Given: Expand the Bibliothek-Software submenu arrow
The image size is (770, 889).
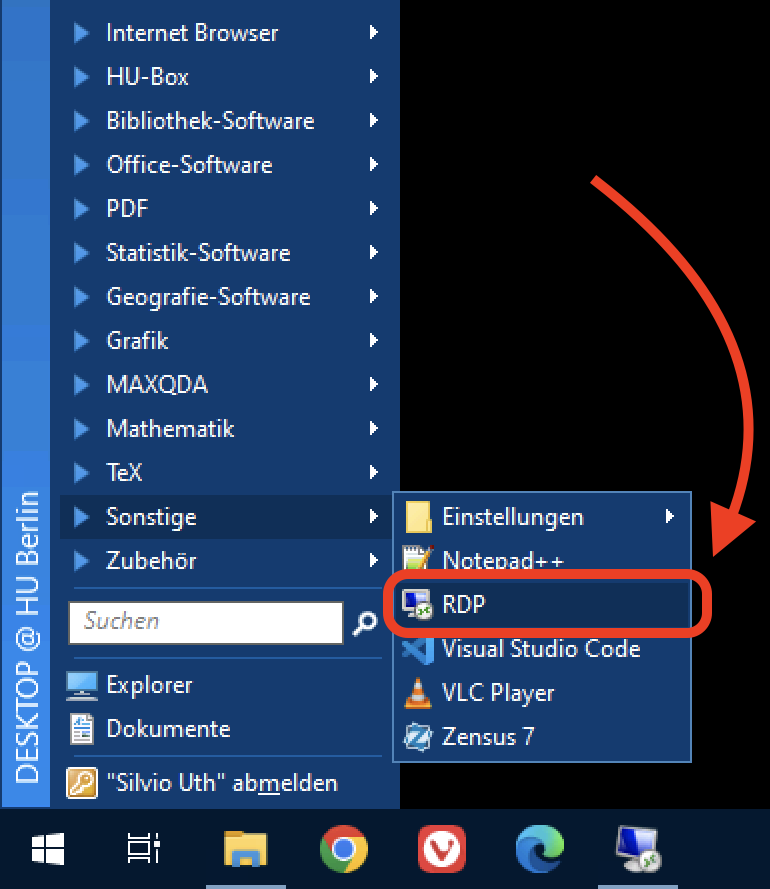Looking at the screenshot, I should [x=373, y=120].
